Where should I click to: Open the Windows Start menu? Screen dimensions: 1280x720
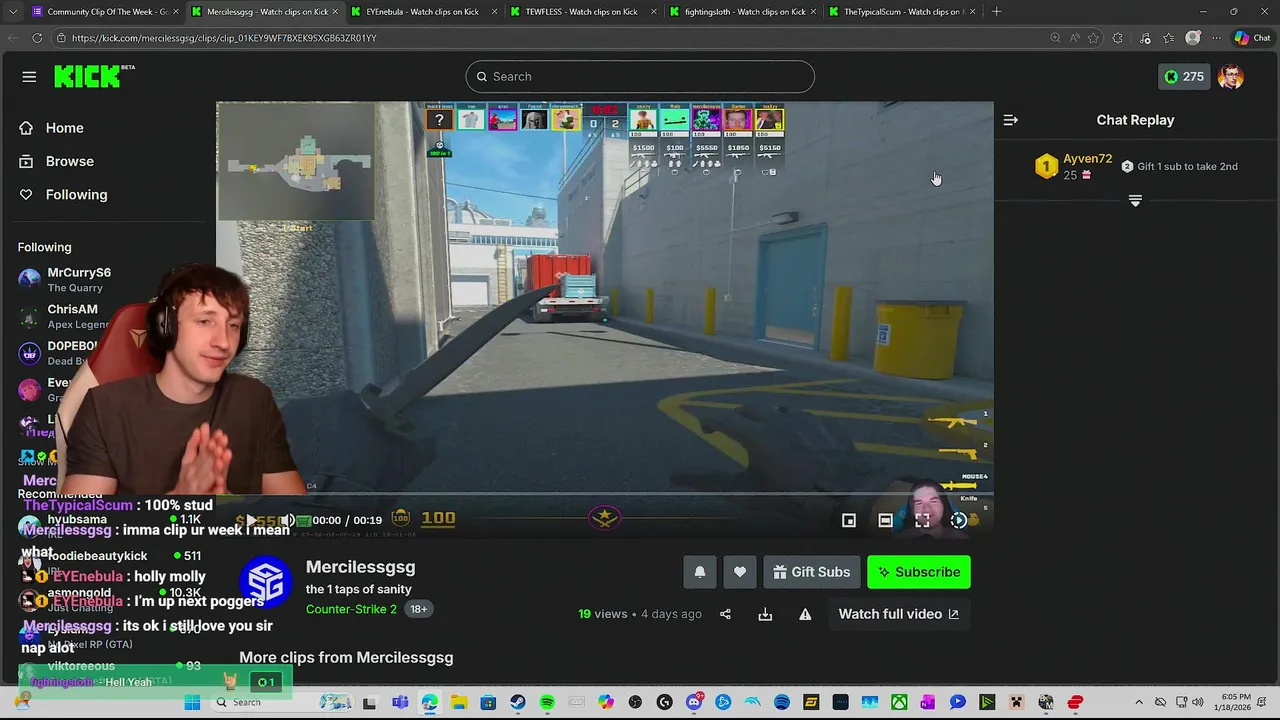(x=192, y=703)
